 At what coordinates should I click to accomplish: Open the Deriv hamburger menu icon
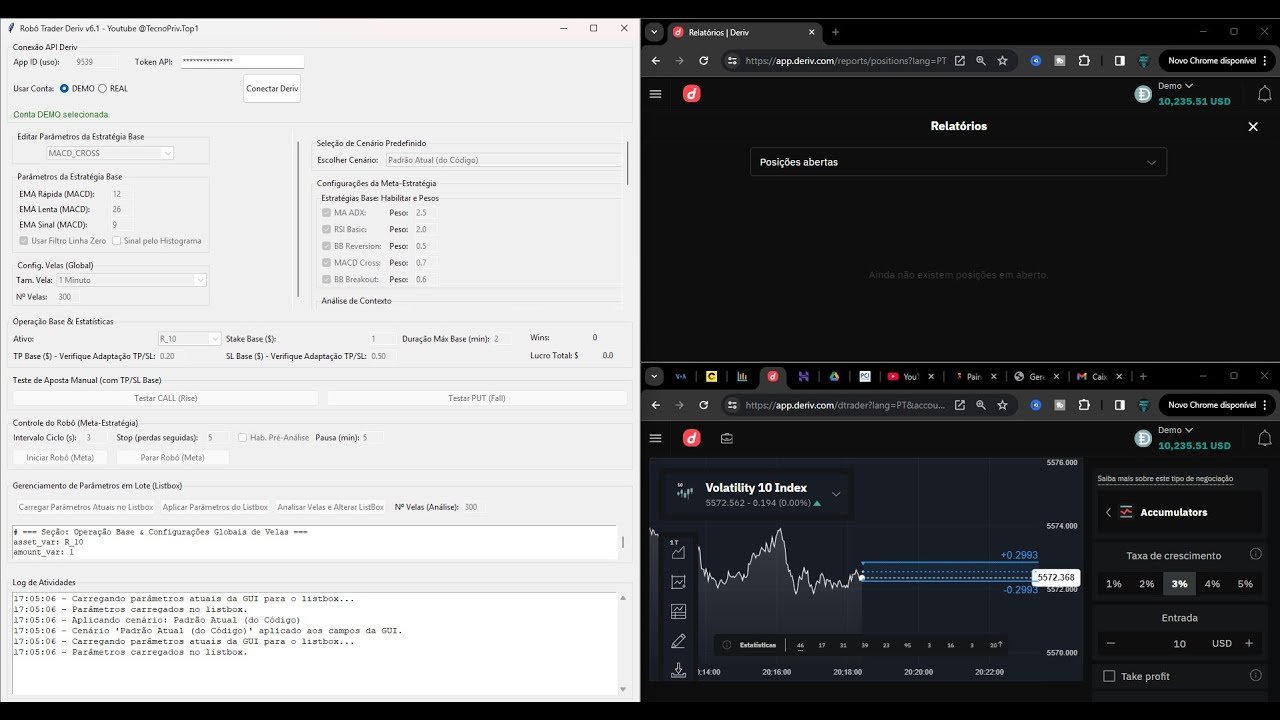(655, 437)
